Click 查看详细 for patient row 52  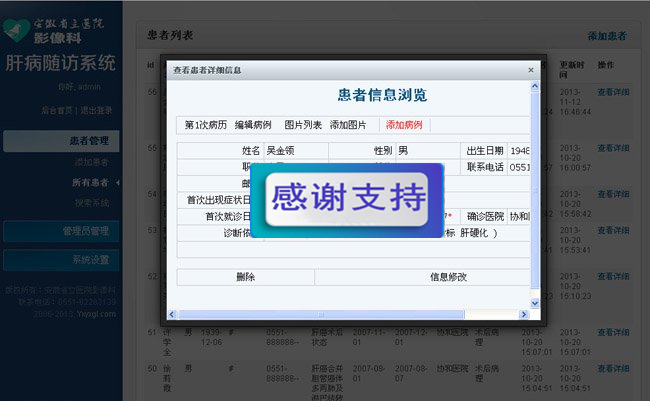click(x=613, y=276)
